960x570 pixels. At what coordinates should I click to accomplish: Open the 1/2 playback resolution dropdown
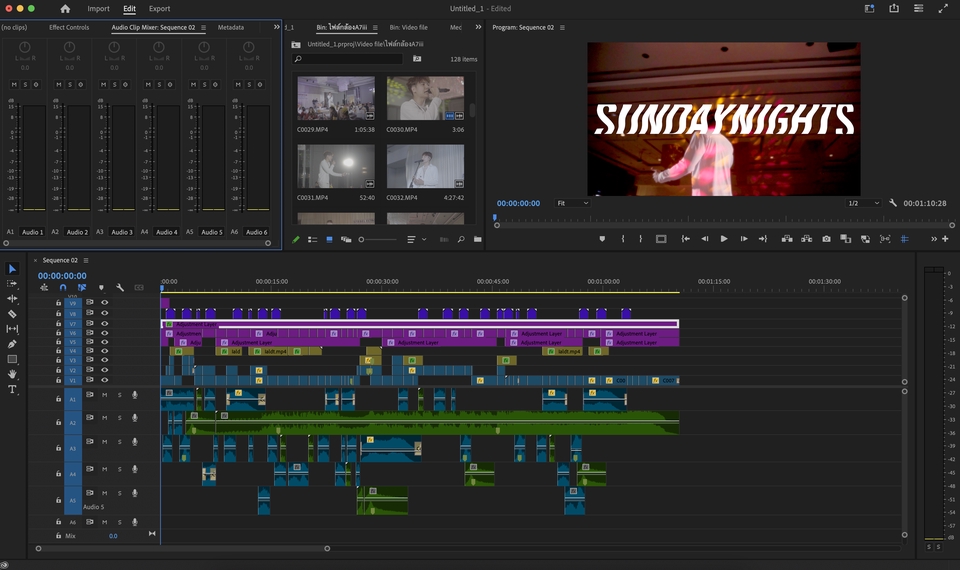863,203
